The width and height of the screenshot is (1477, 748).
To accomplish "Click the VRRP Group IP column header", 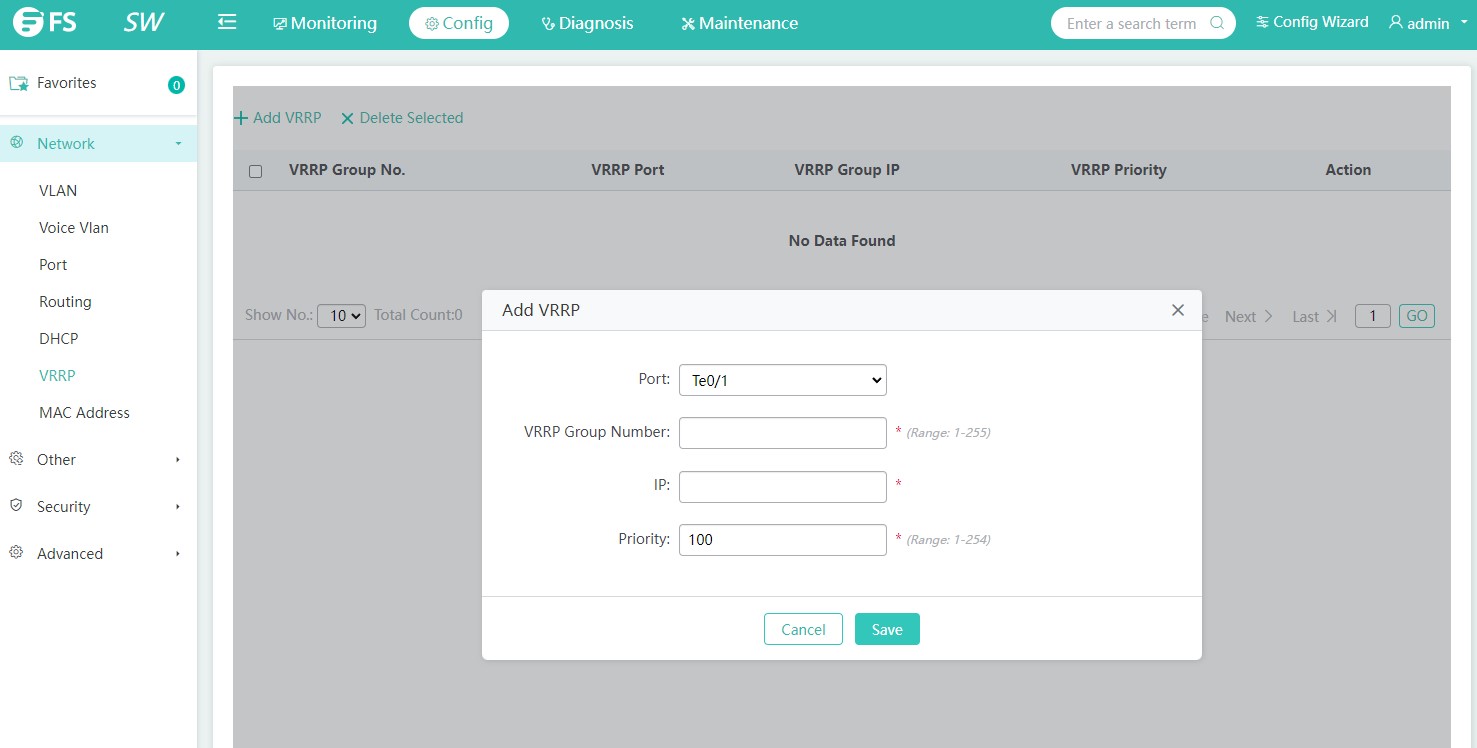I will [x=847, y=170].
